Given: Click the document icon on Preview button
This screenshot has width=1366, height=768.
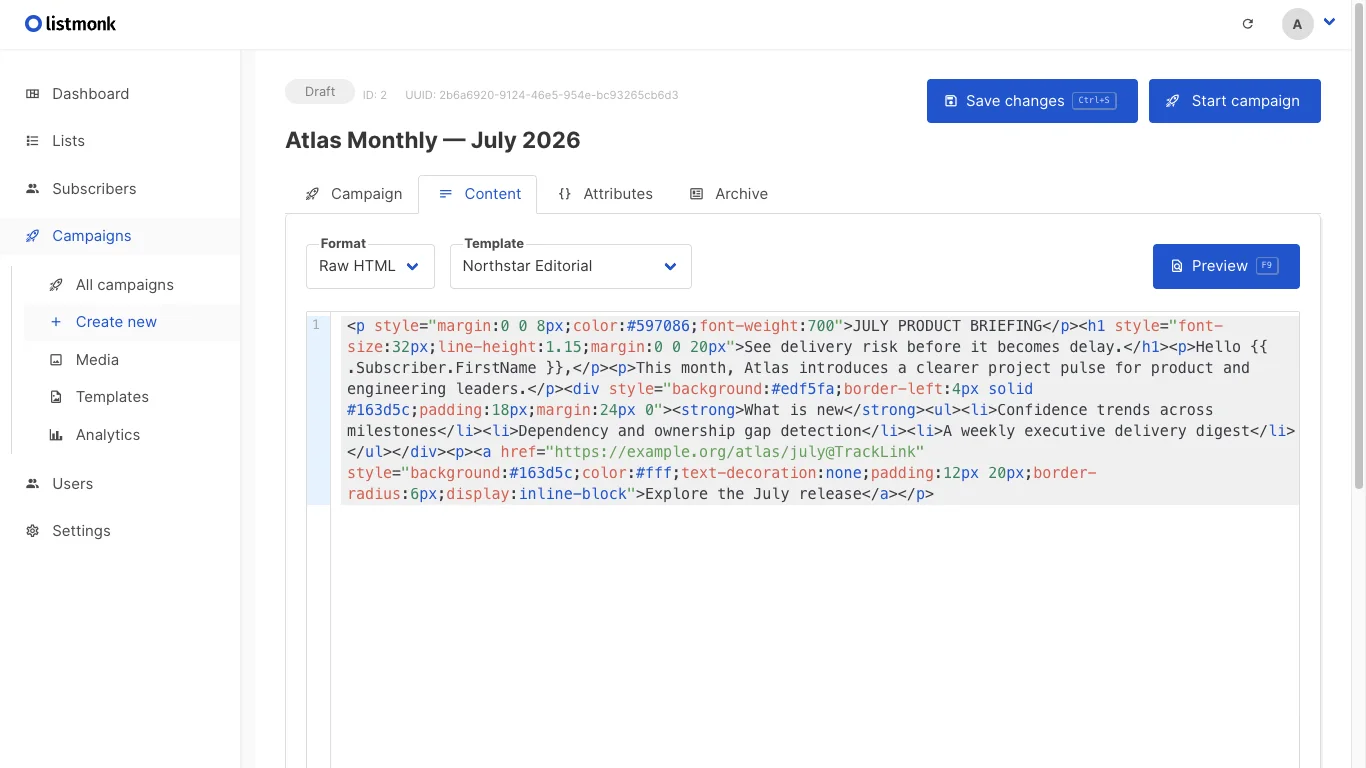Looking at the screenshot, I should (x=1177, y=266).
